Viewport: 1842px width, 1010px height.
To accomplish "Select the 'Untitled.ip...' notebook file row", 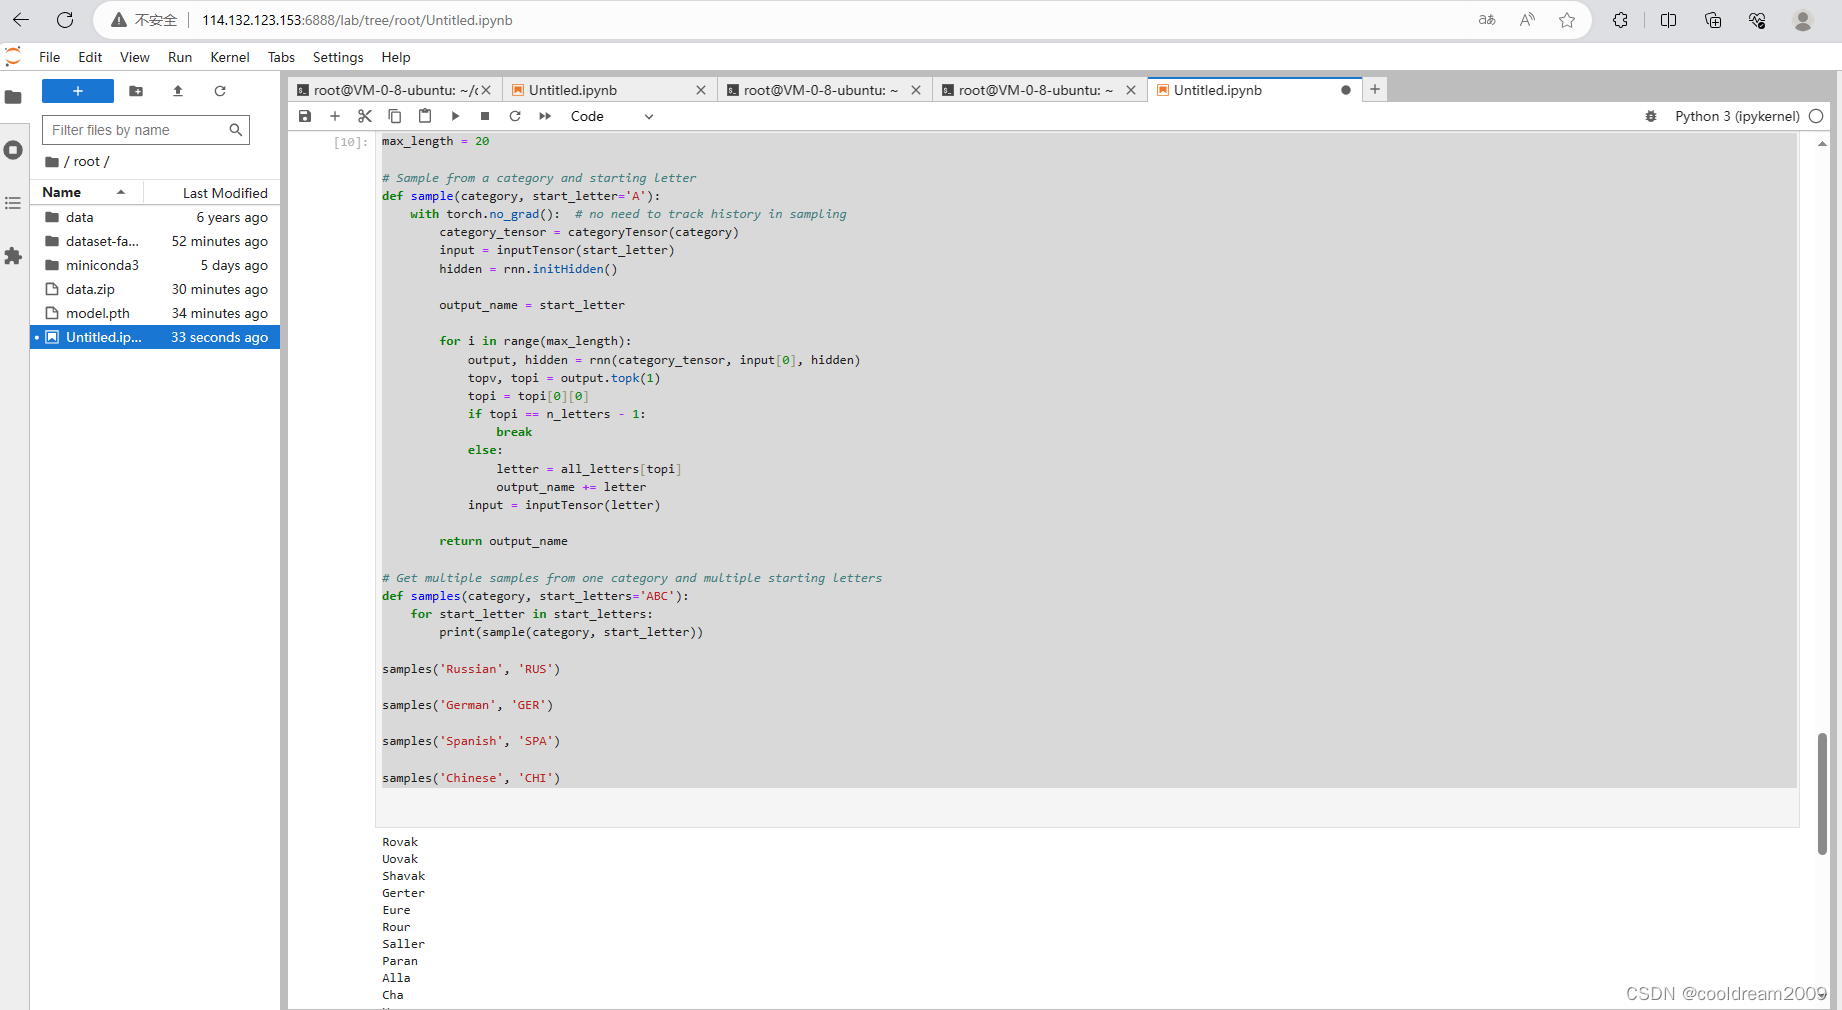I will click(155, 337).
